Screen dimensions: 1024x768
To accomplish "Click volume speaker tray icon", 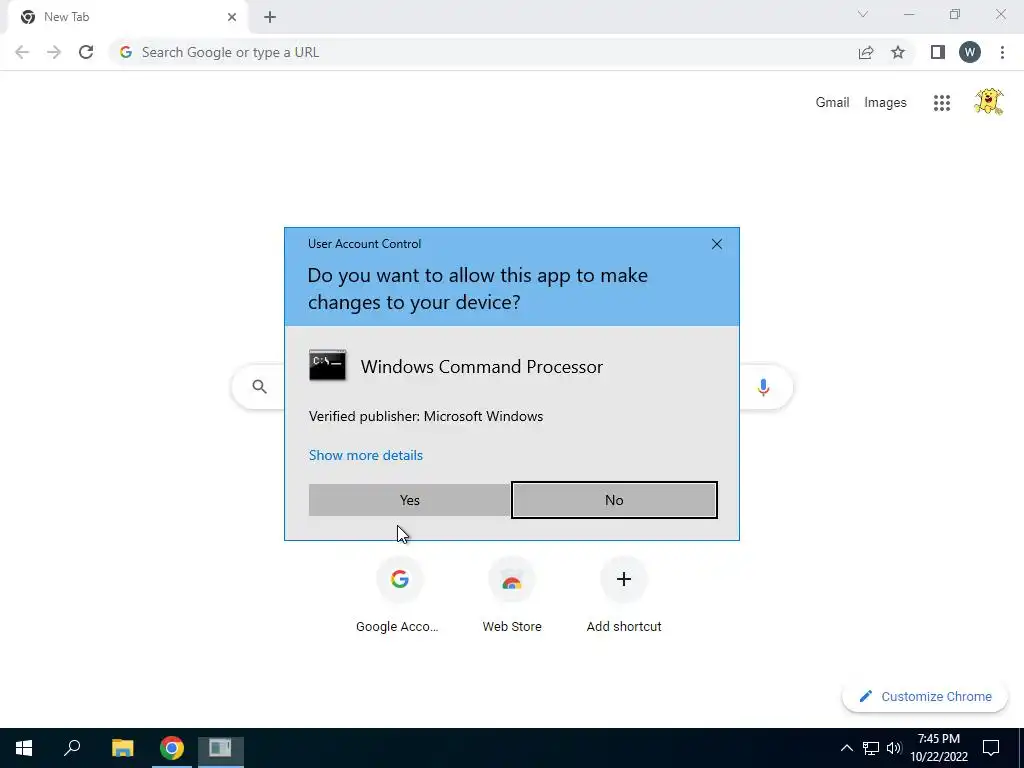I will coord(894,748).
